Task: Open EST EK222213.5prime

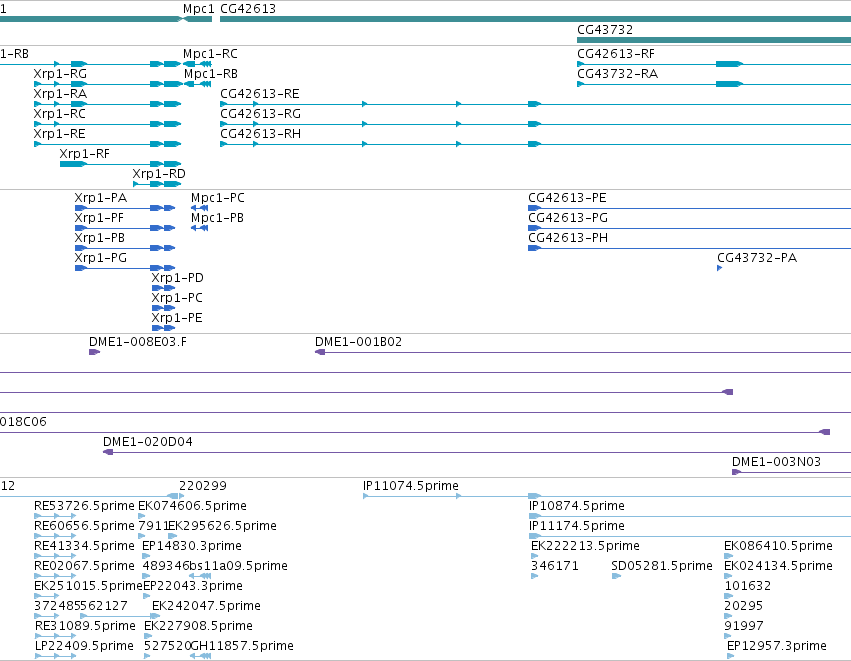Action: click(x=586, y=546)
